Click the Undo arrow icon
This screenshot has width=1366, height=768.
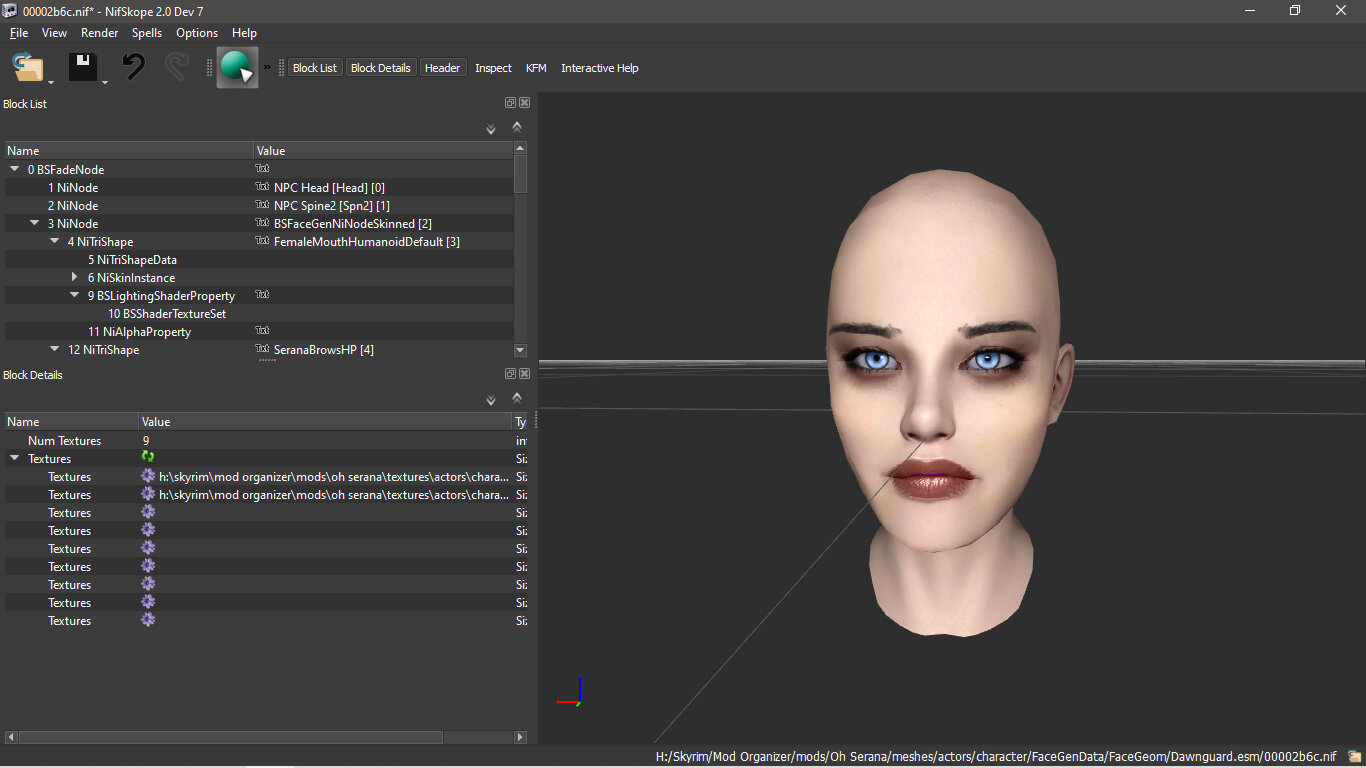(x=133, y=67)
